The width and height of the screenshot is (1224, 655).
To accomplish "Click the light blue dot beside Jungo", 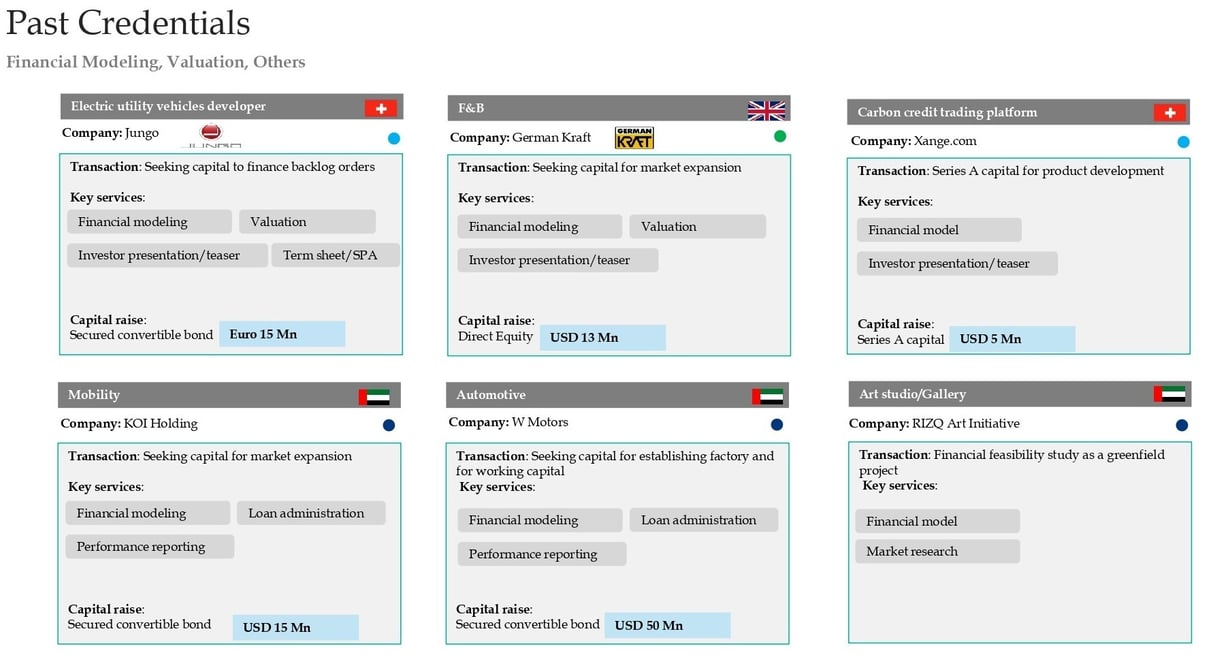I will click(x=394, y=139).
